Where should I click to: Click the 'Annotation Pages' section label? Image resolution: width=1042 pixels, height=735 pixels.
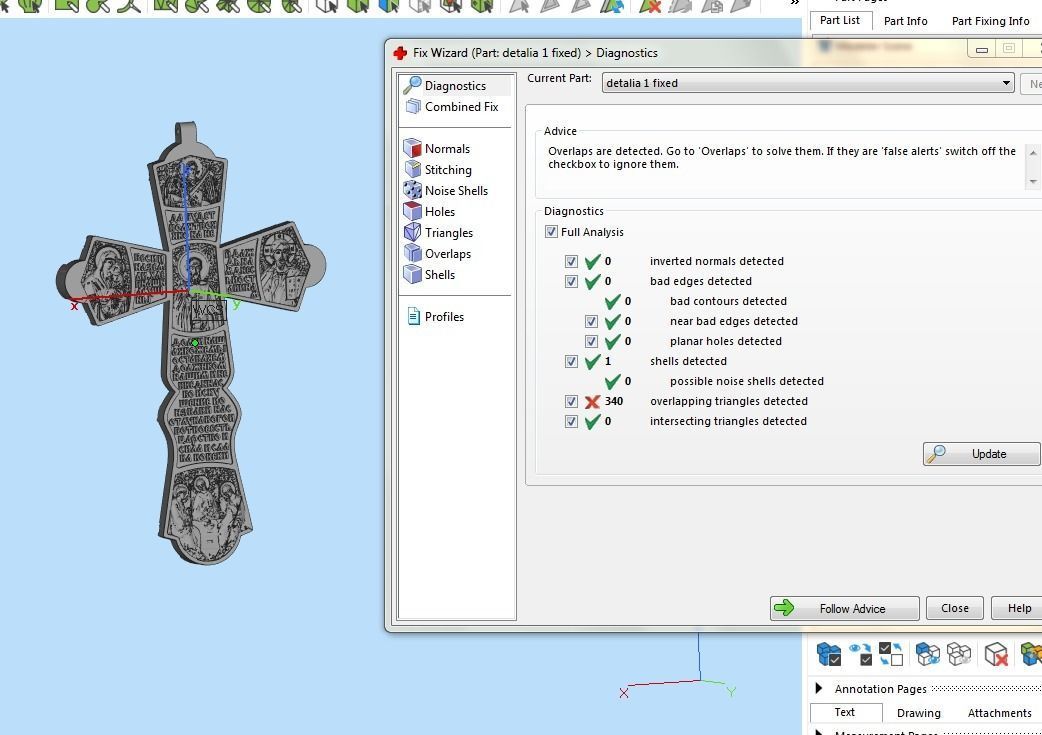[880, 688]
